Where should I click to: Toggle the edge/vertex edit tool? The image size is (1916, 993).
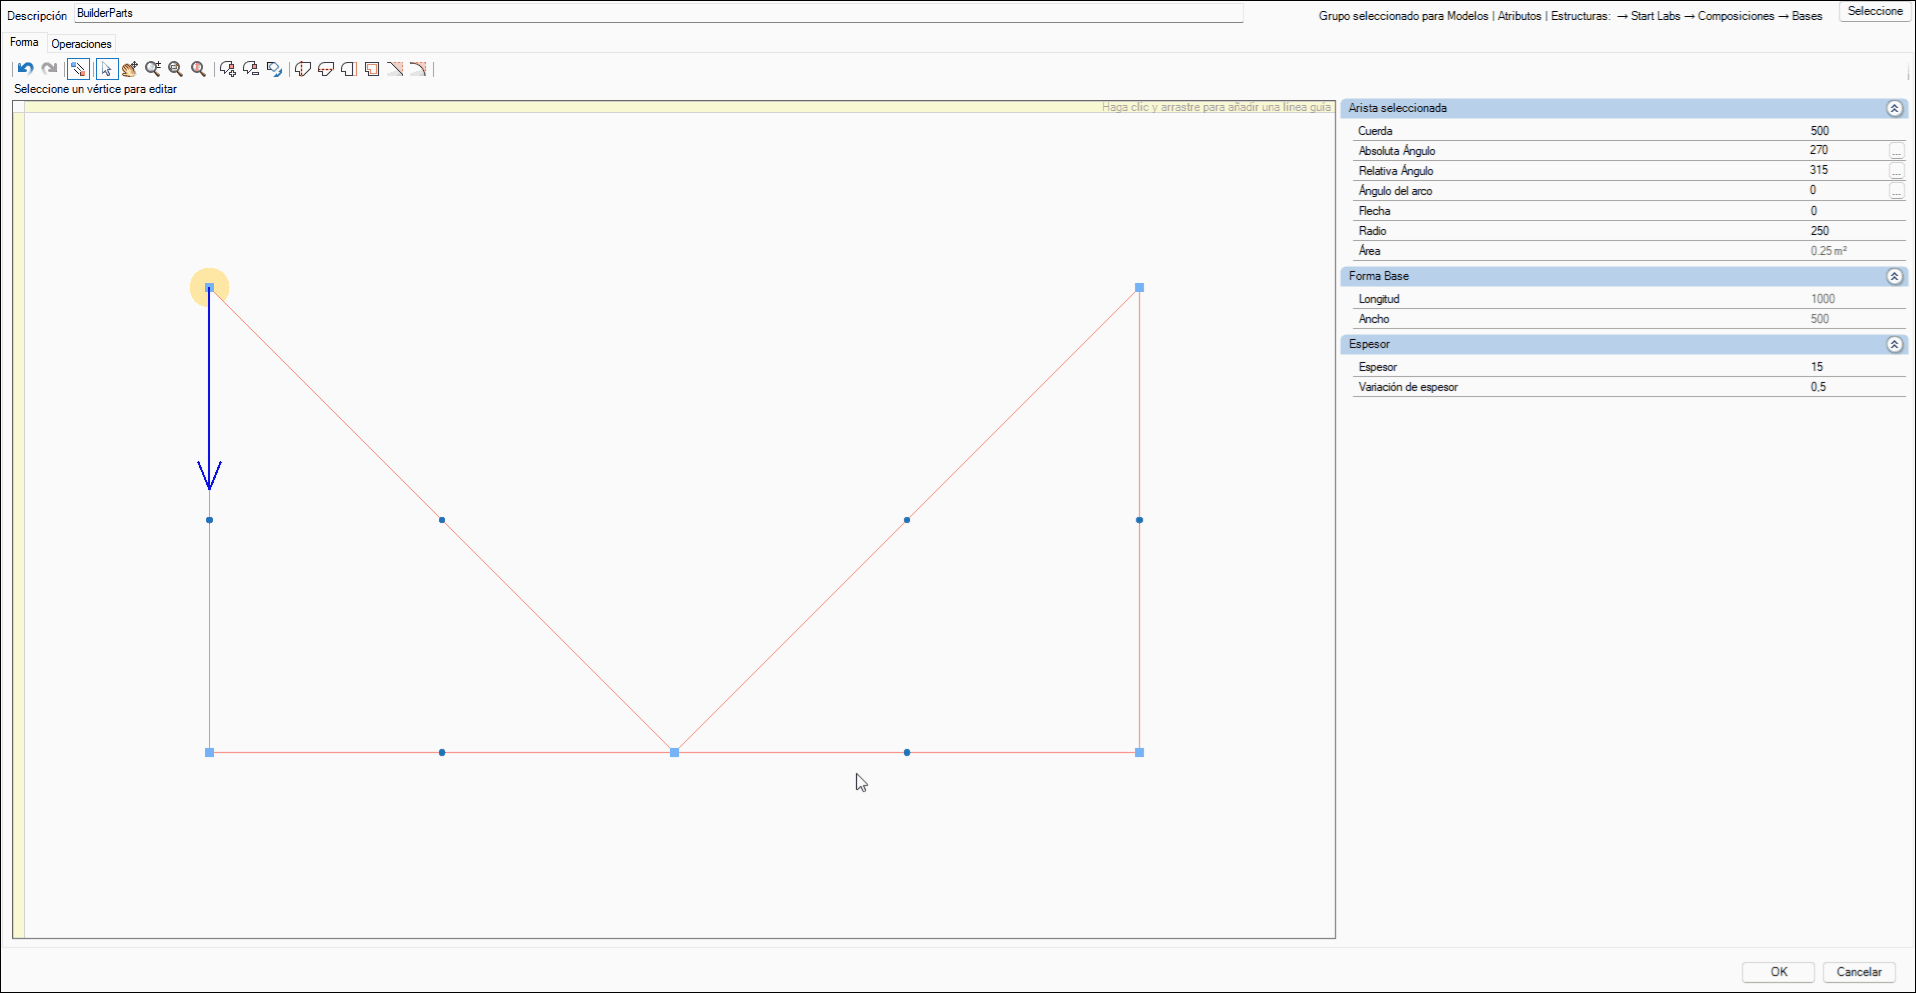pos(78,69)
